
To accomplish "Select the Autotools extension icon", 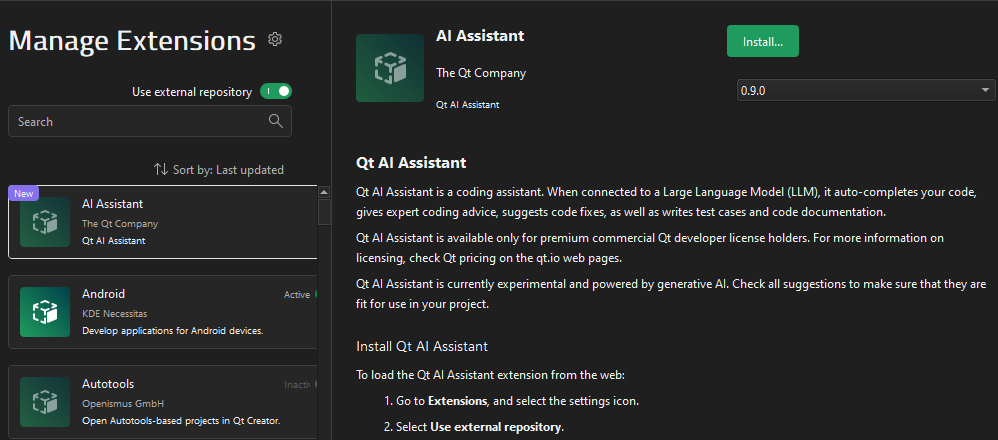I will click(45, 402).
